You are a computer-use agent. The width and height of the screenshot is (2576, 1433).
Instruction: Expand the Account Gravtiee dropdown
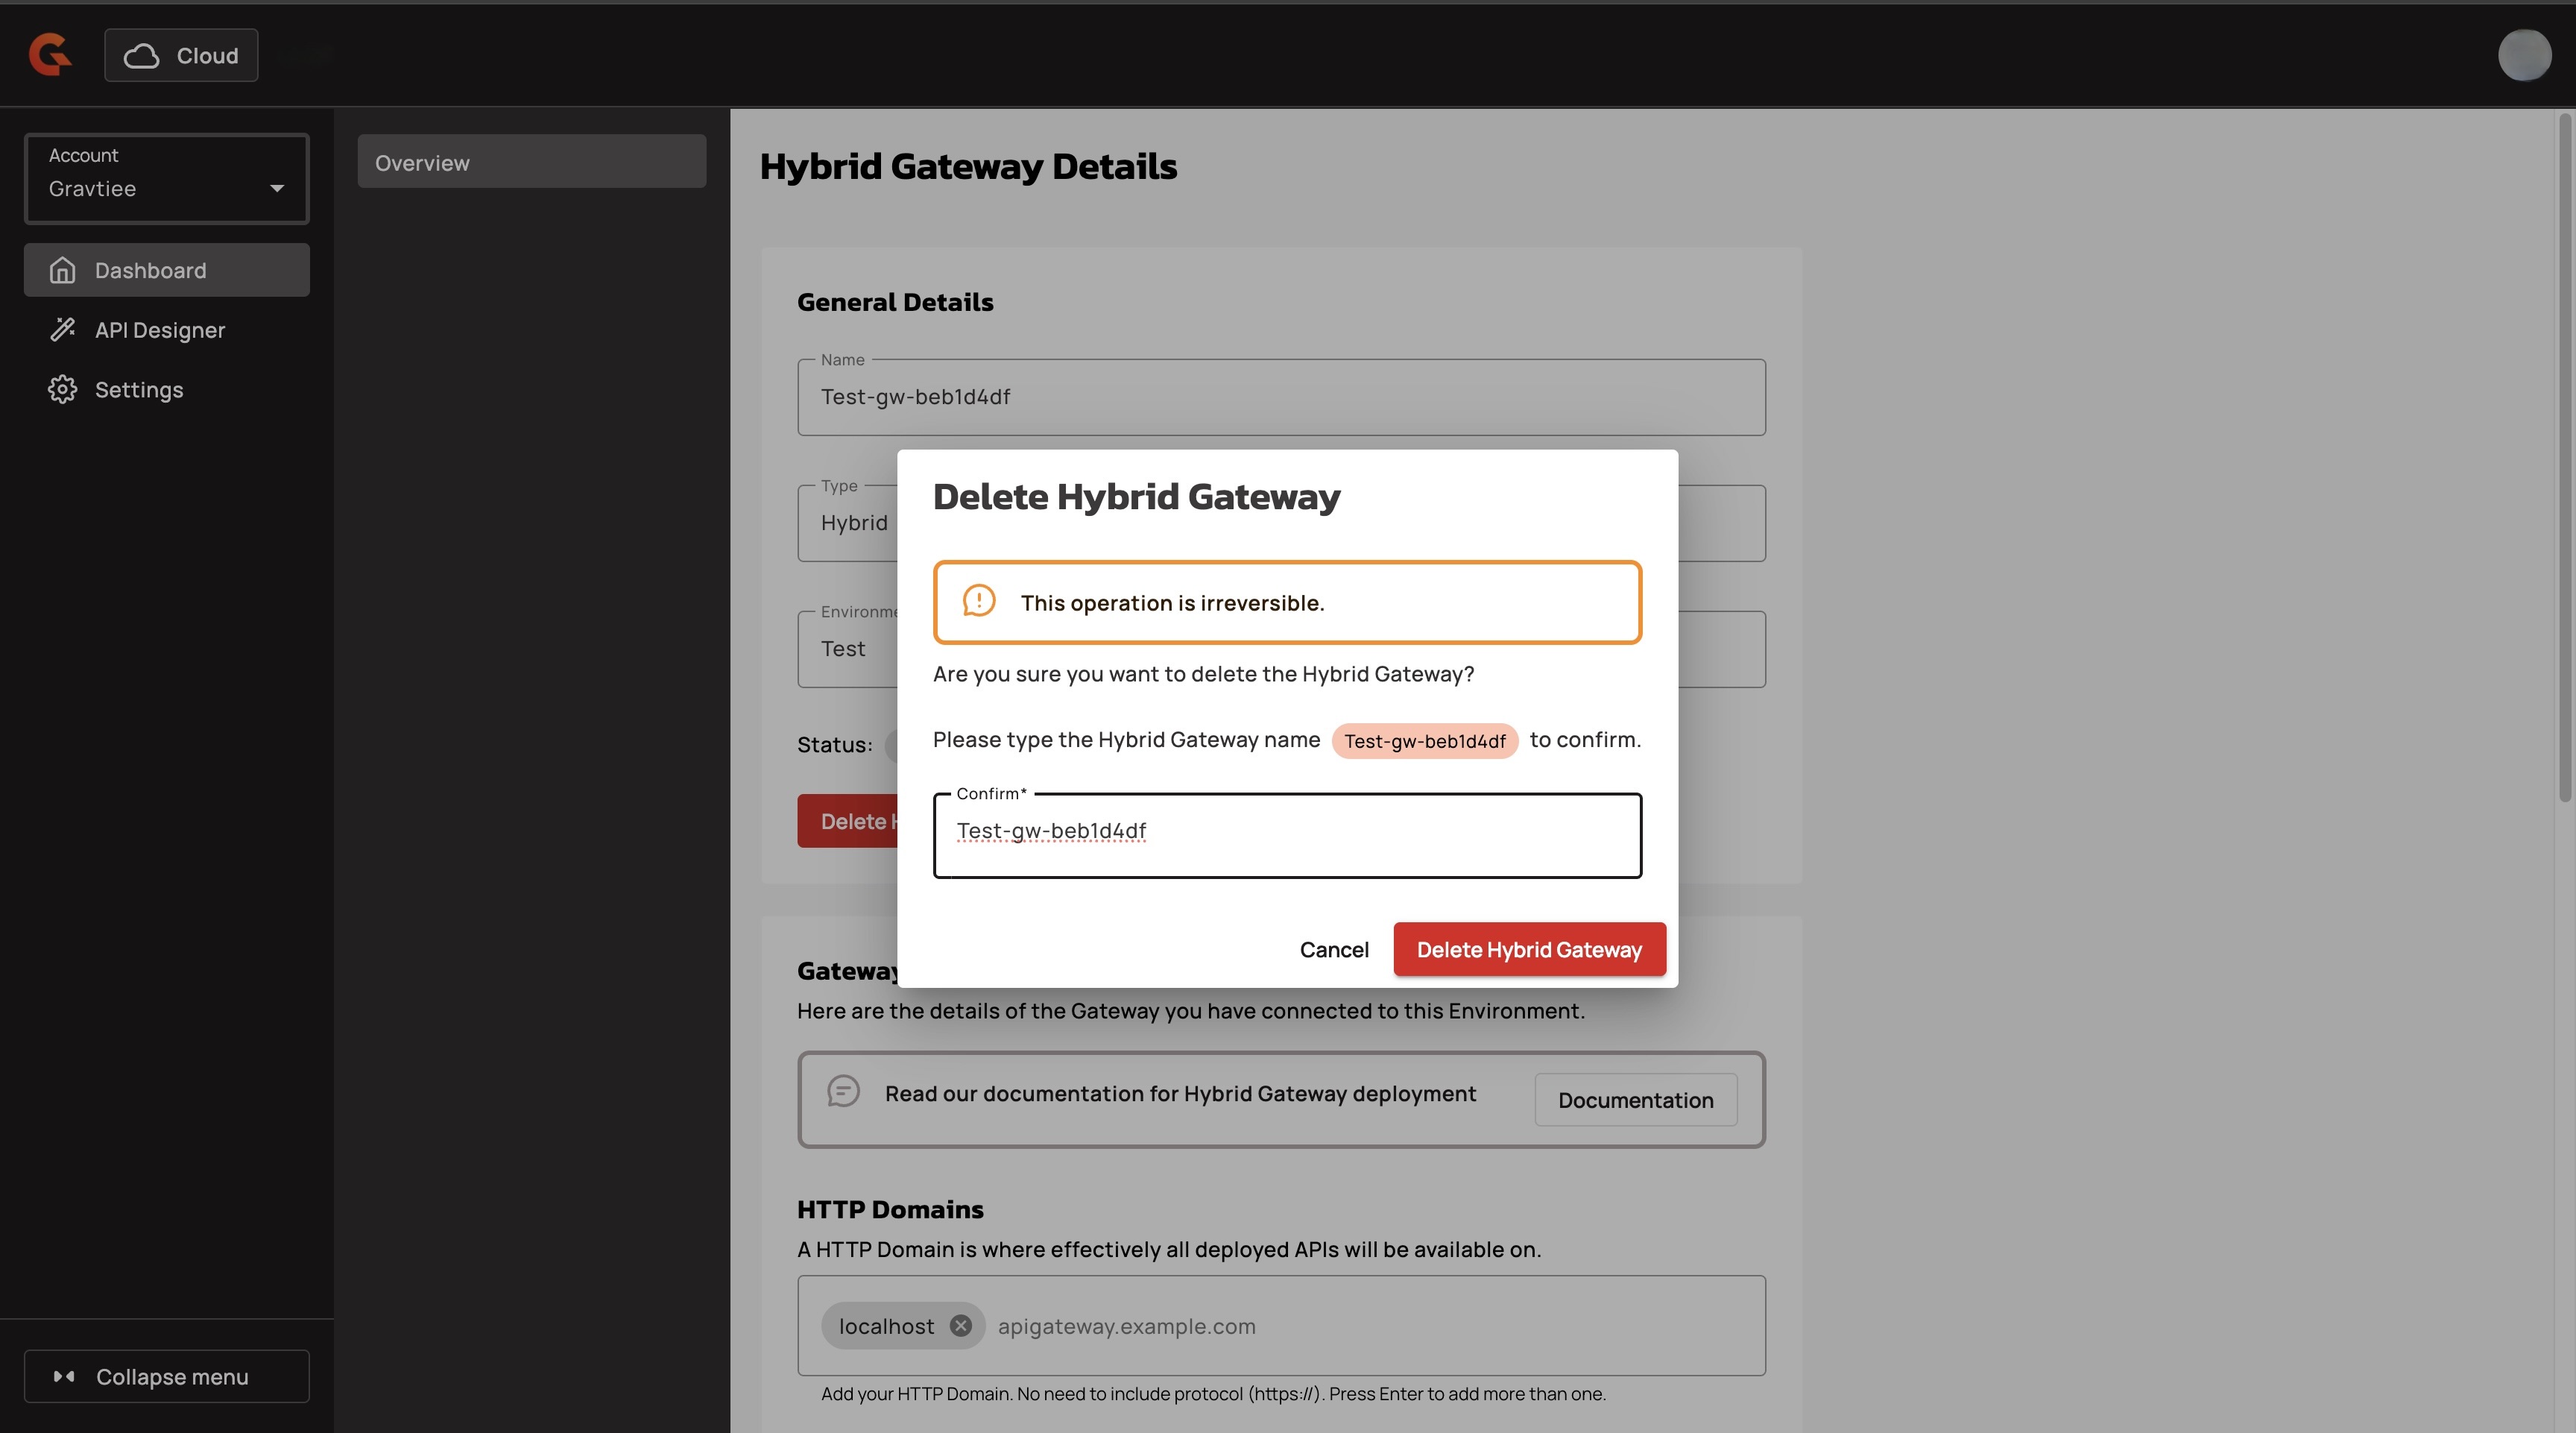[167, 178]
